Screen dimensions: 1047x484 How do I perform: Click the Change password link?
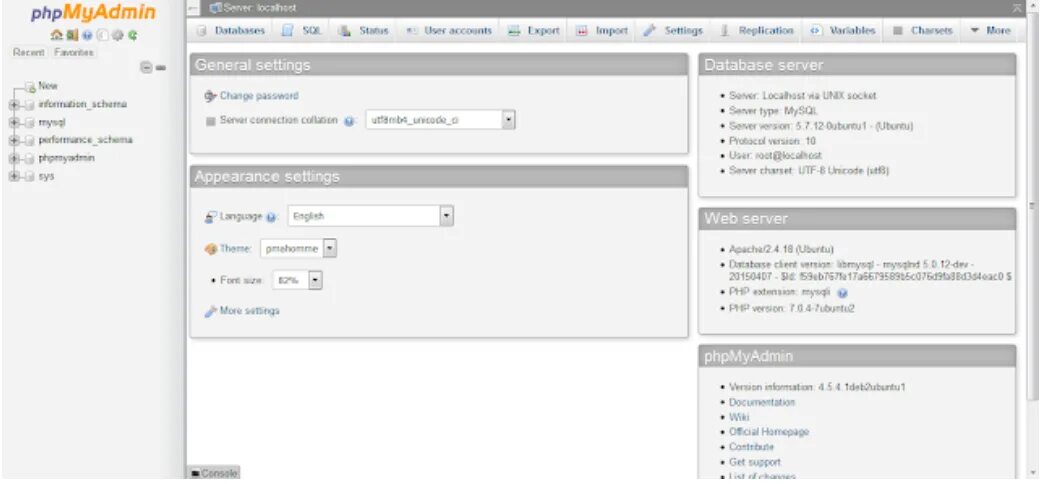tap(259, 96)
